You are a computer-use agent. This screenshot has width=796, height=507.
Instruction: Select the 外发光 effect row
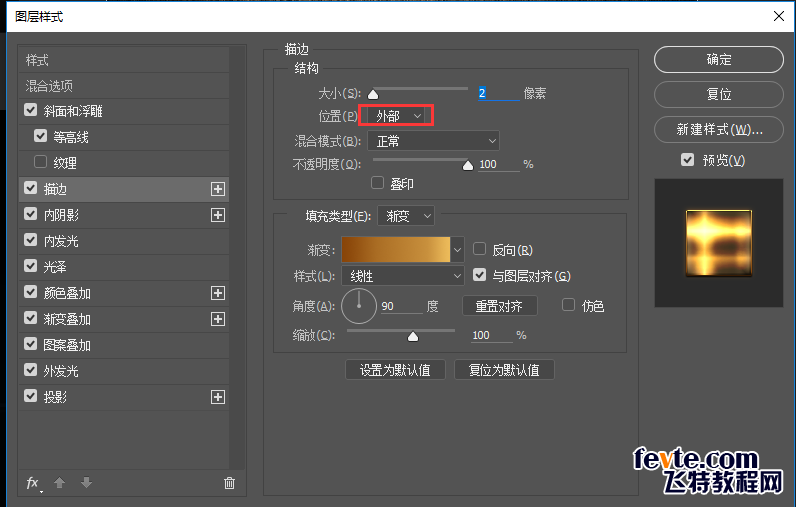click(x=124, y=371)
